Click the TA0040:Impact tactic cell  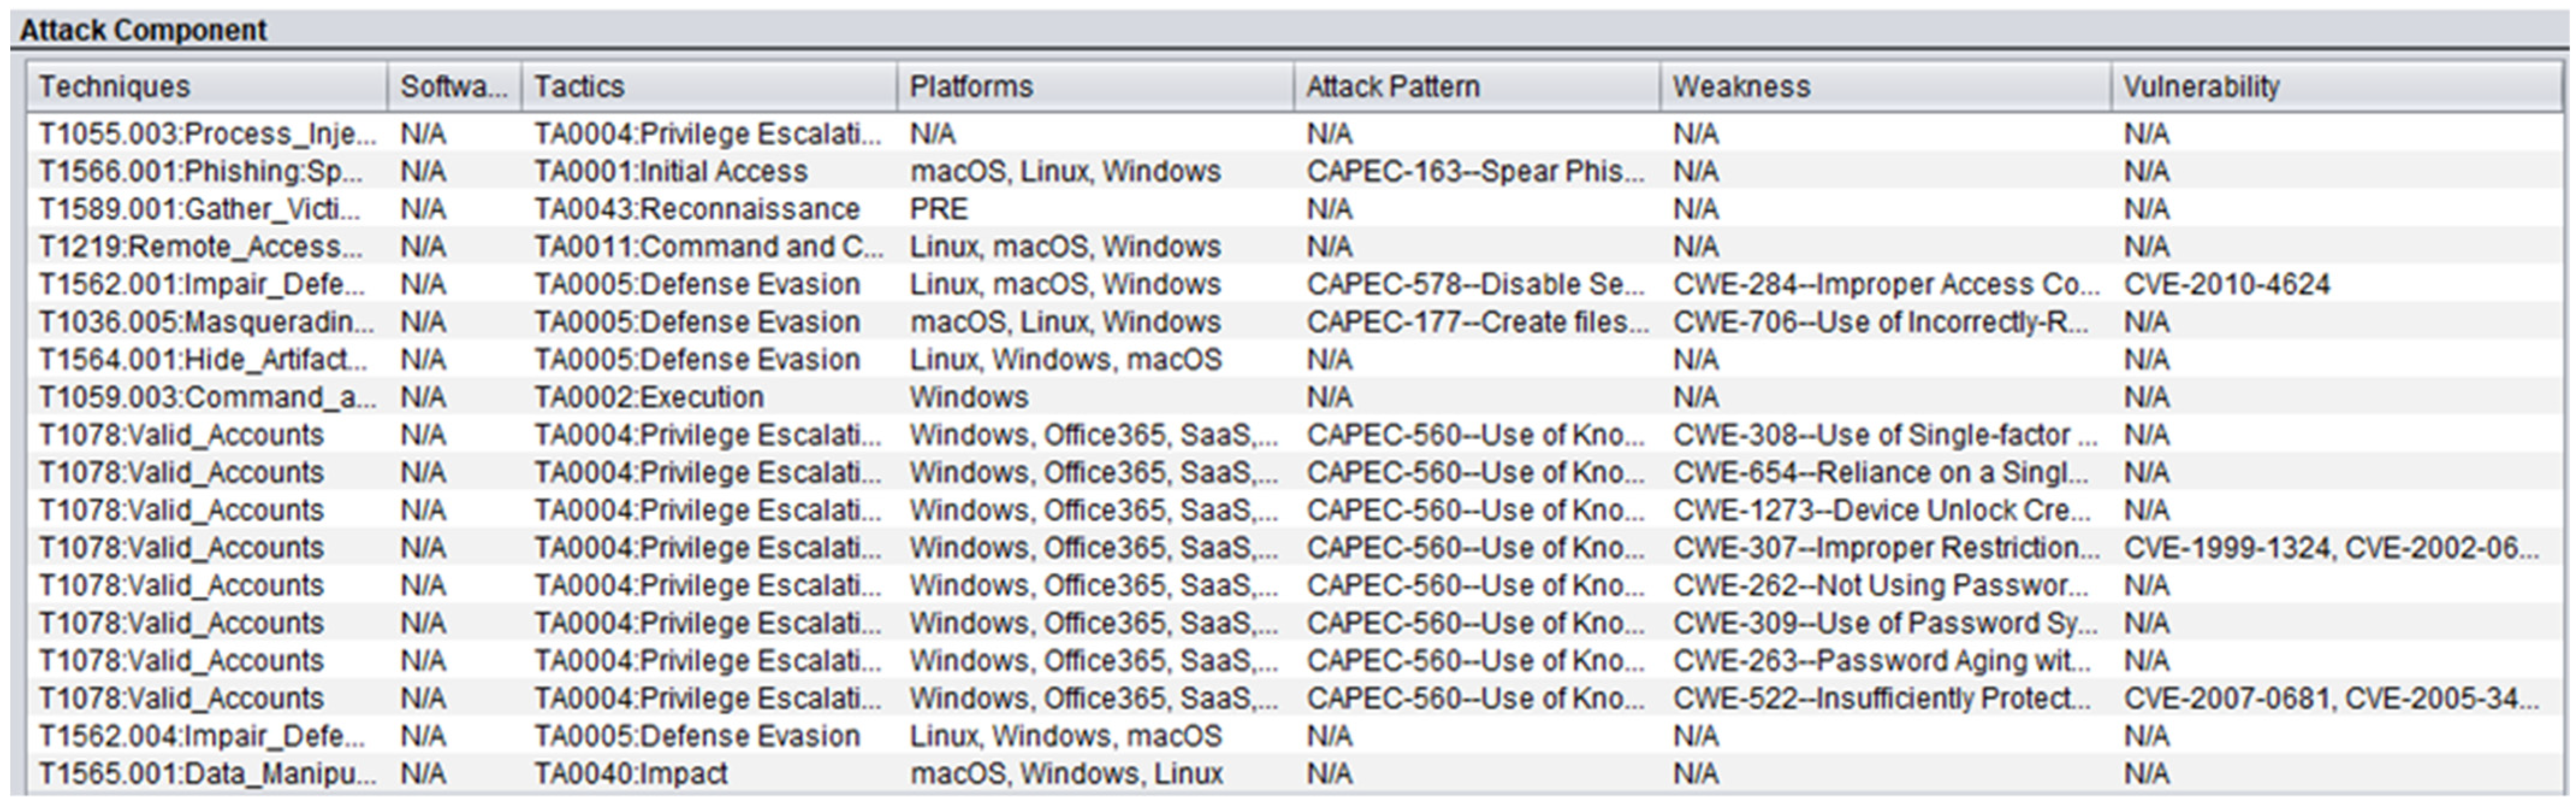pos(630,774)
